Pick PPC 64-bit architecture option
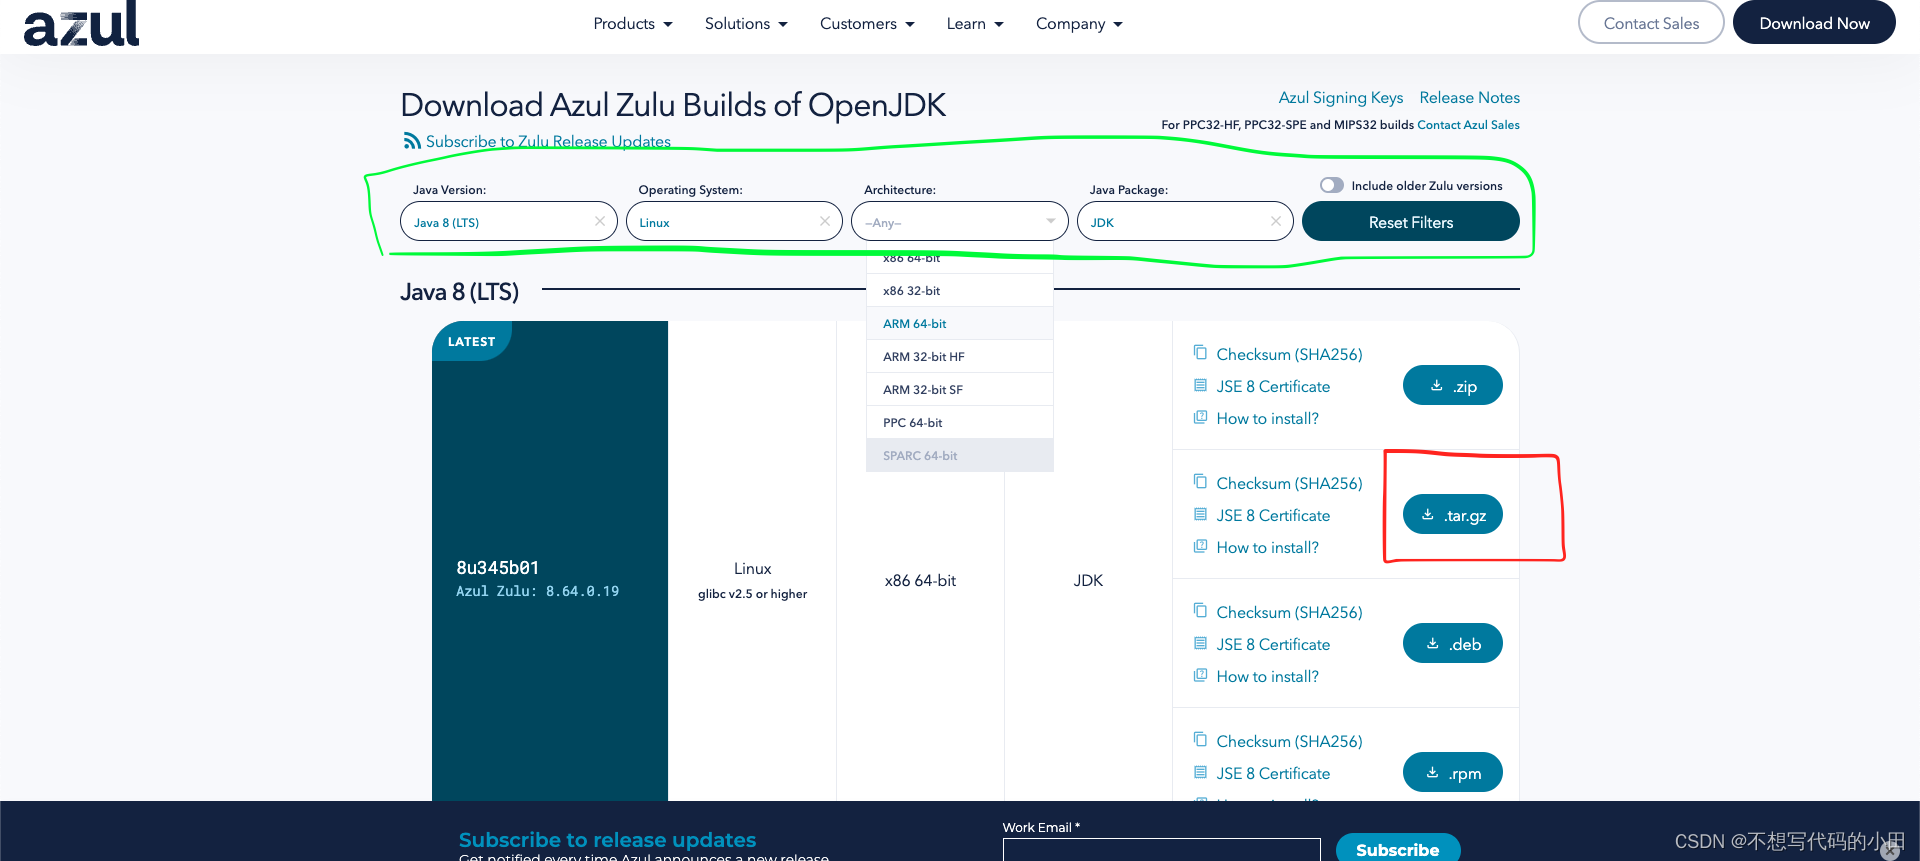 [960, 422]
